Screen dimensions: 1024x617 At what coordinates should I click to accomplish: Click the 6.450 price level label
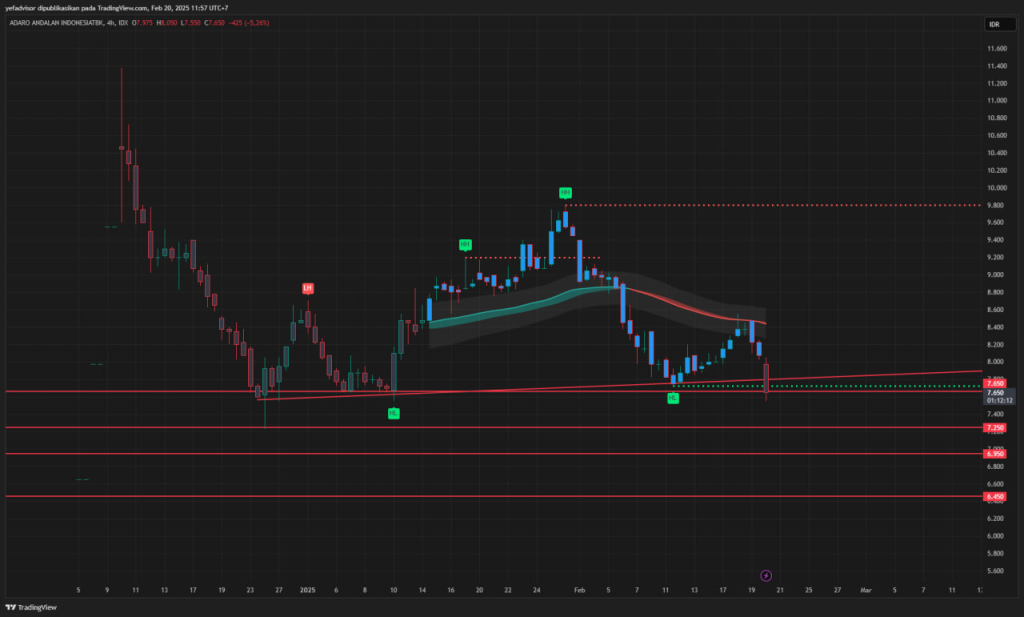[x=994, y=497]
